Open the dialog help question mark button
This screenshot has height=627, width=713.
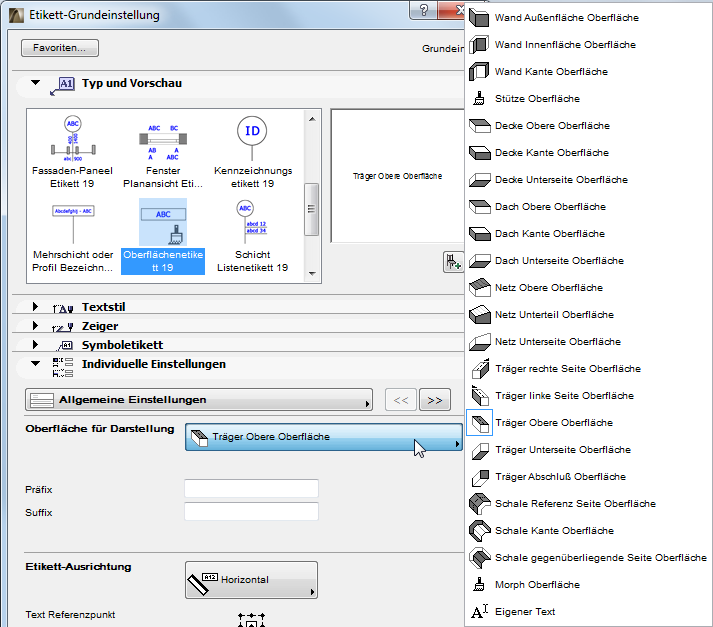(424, 10)
